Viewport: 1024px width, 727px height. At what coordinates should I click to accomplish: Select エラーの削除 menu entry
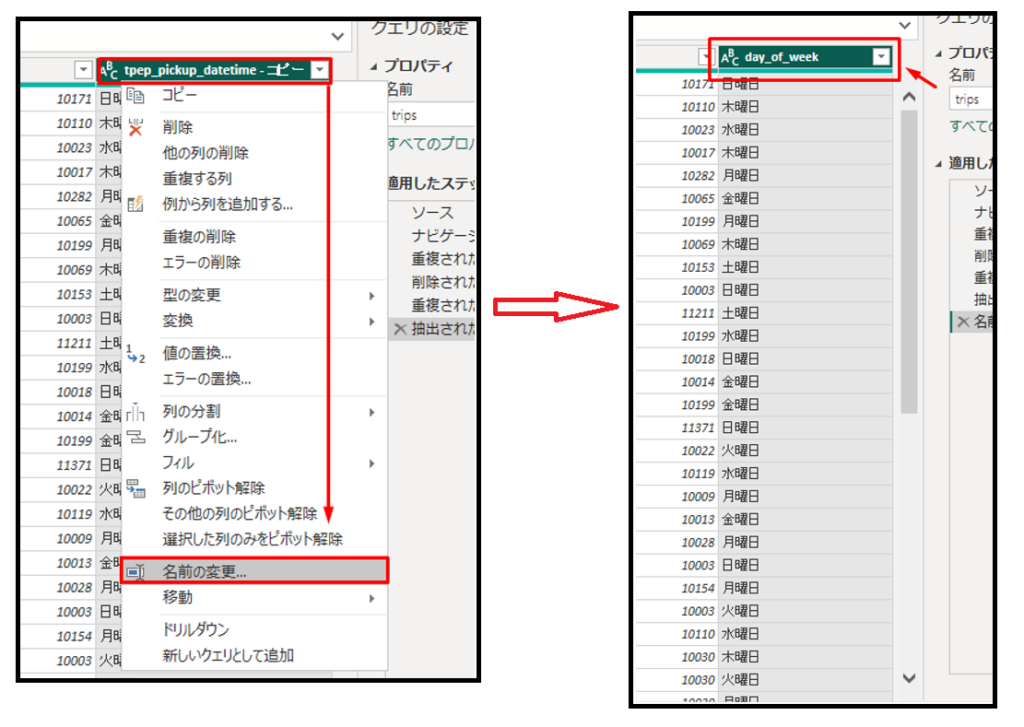(x=202, y=263)
